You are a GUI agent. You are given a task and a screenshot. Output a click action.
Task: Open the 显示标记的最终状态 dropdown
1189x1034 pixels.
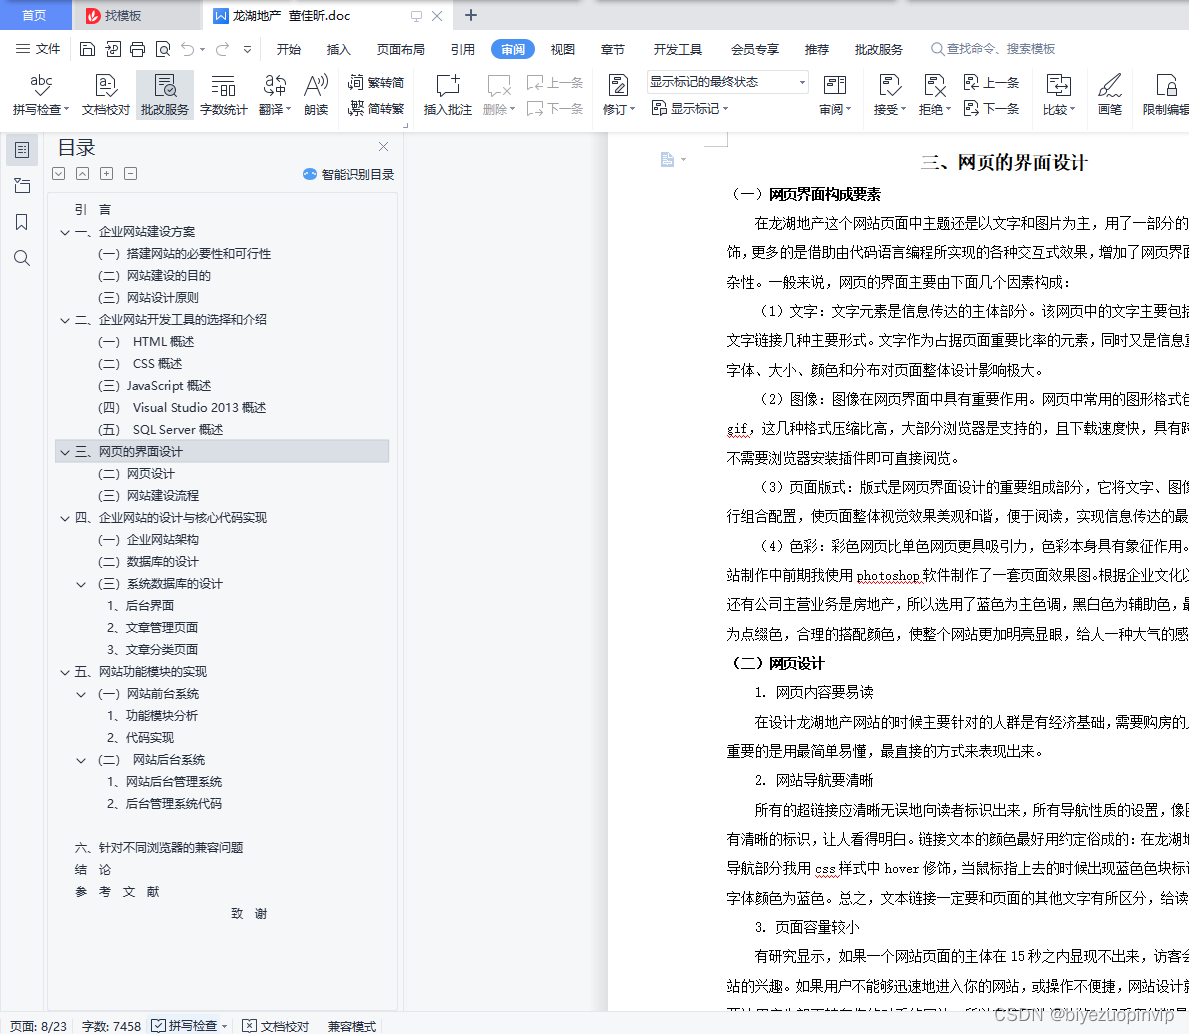pos(727,82)
